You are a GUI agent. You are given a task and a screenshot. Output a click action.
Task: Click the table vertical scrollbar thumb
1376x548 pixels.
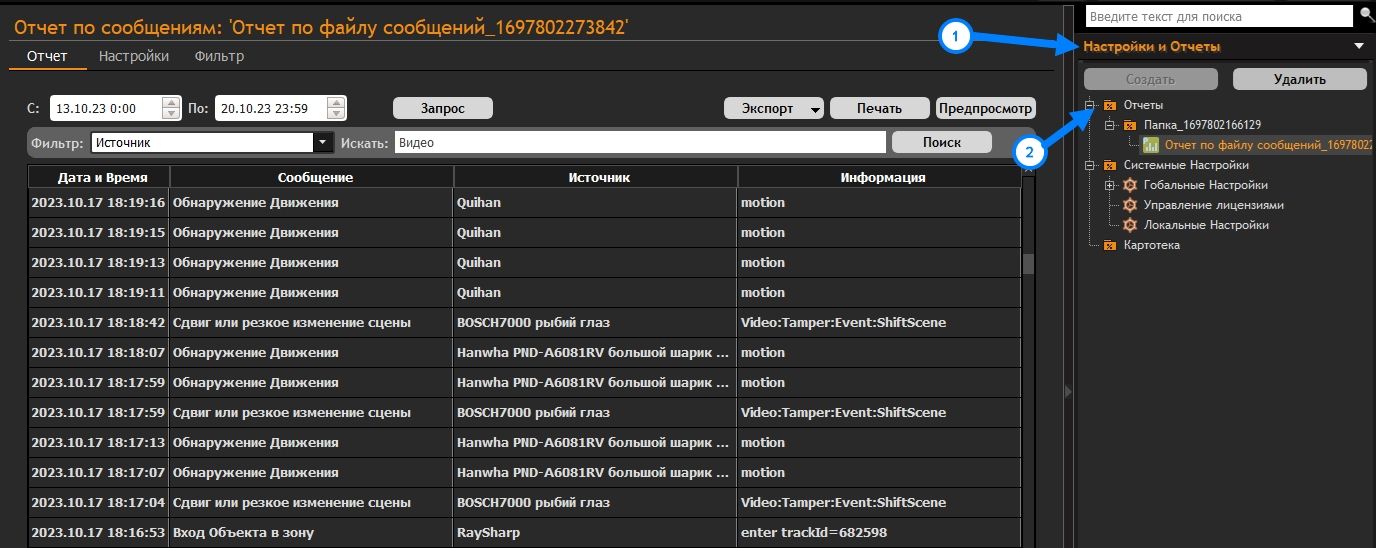tap(1027, 264)
